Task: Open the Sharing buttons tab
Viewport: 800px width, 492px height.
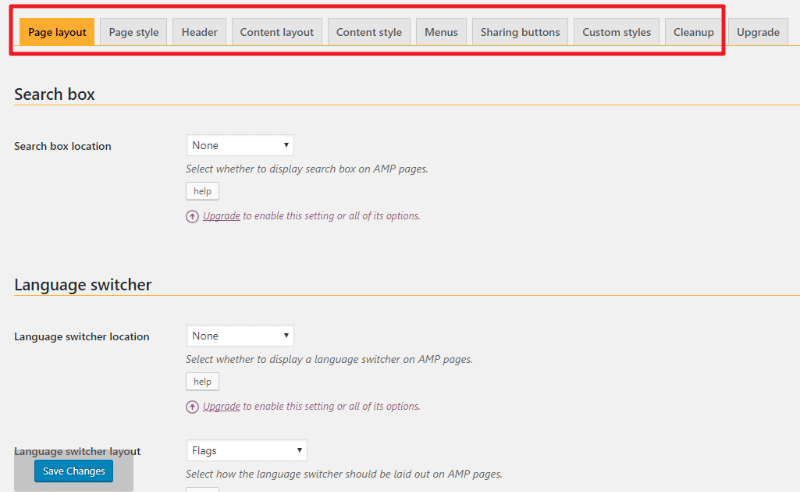Action: pos(520,32)
